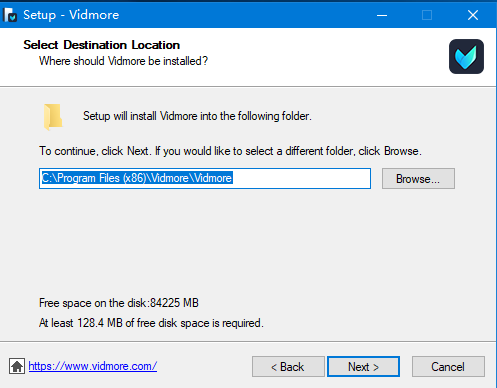Screen dimensions: 497x388
Task: Go to previous step with Back
Action: (288, 367)
